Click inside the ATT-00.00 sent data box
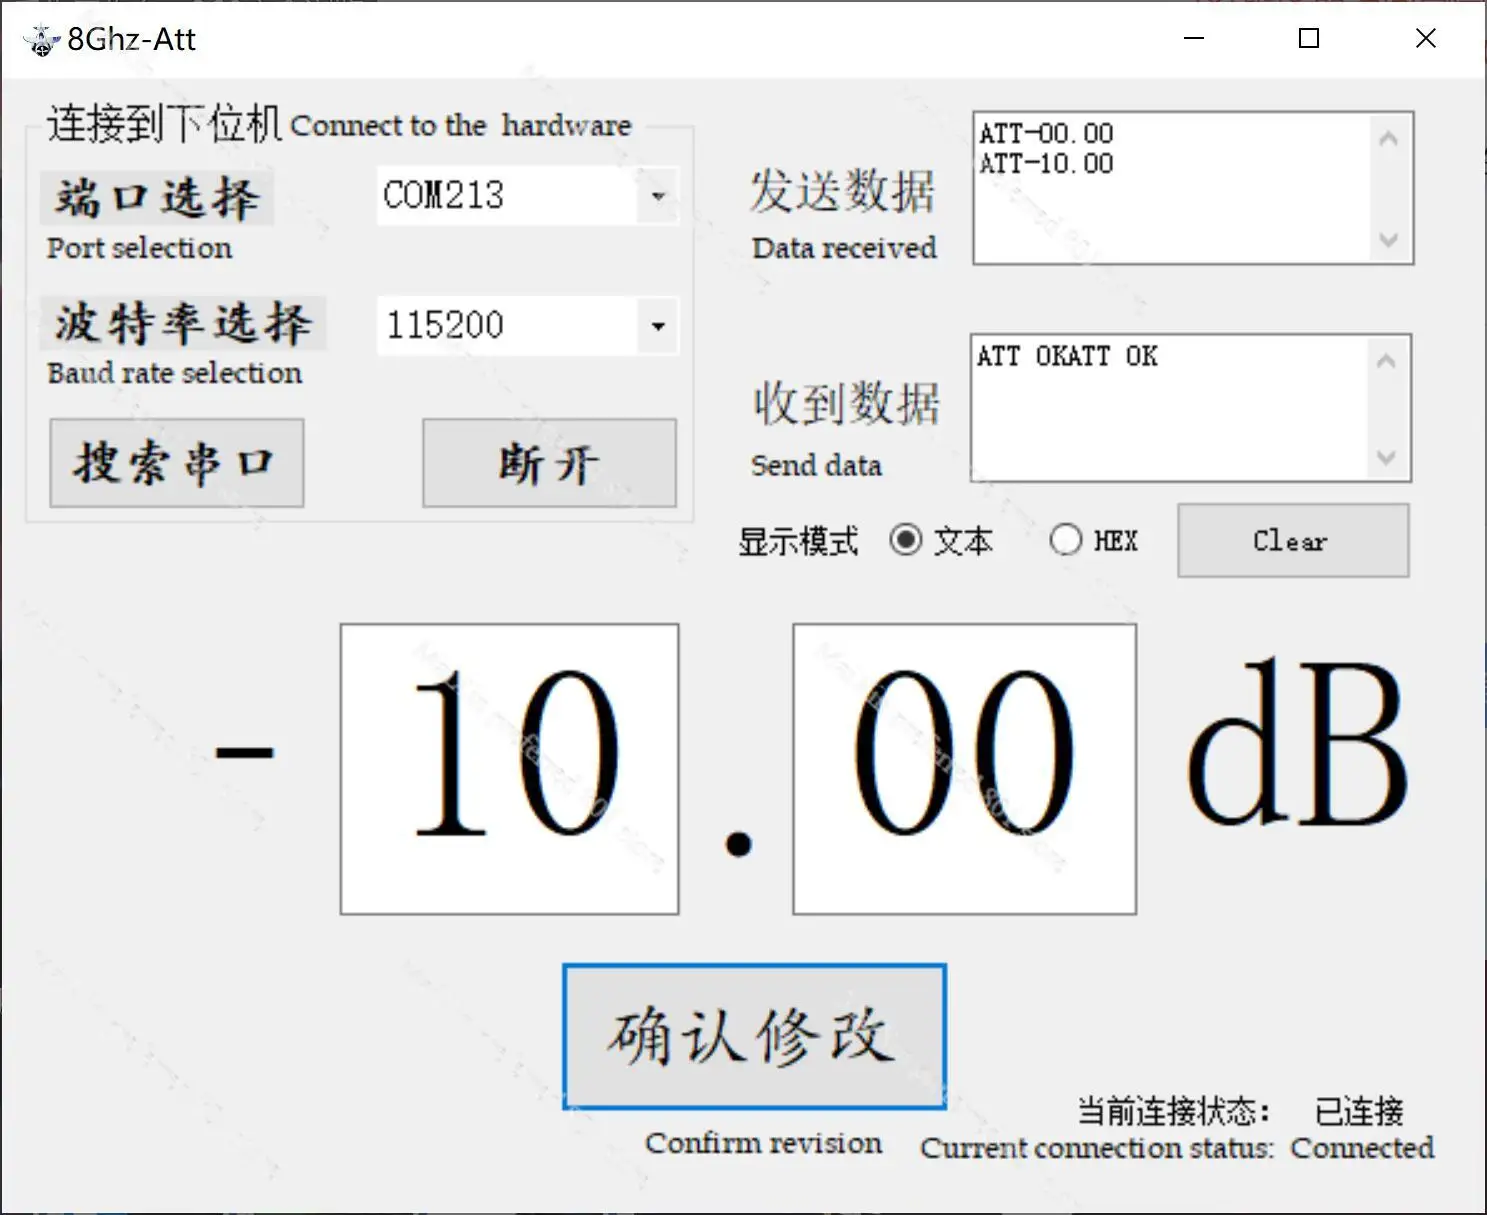This screenshot has height=1215, width=1487. [1172, 188]
